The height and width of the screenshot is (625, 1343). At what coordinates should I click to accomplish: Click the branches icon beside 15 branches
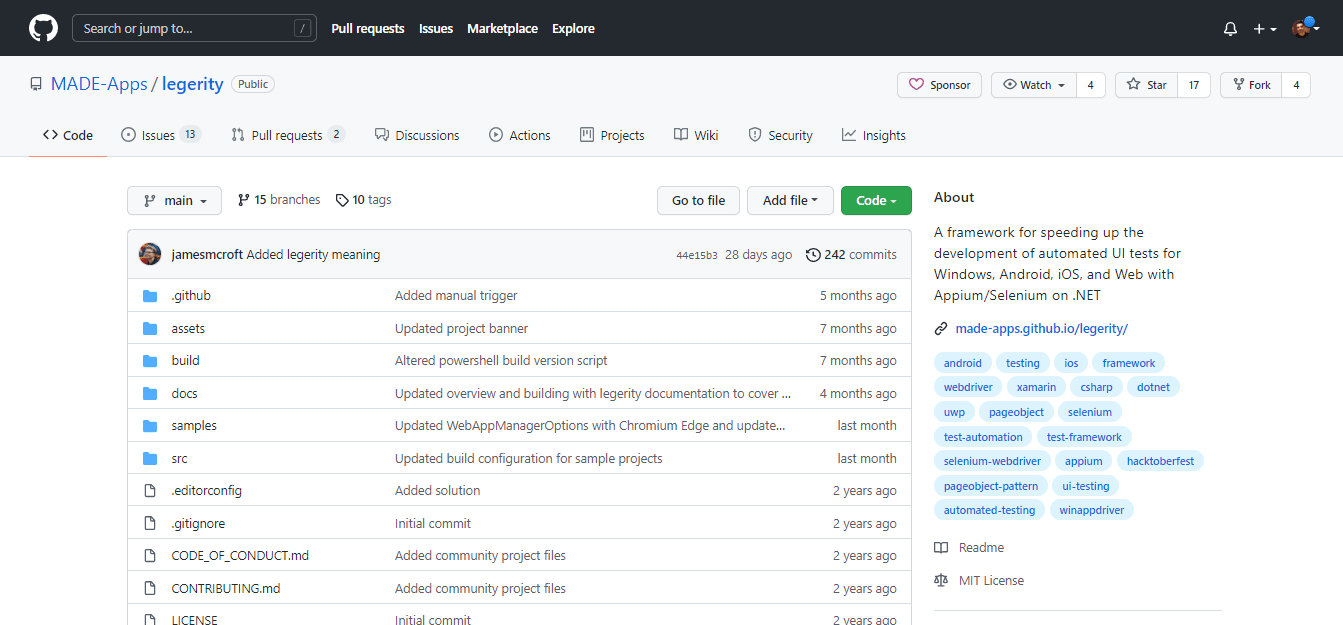(x=243, y=200)
